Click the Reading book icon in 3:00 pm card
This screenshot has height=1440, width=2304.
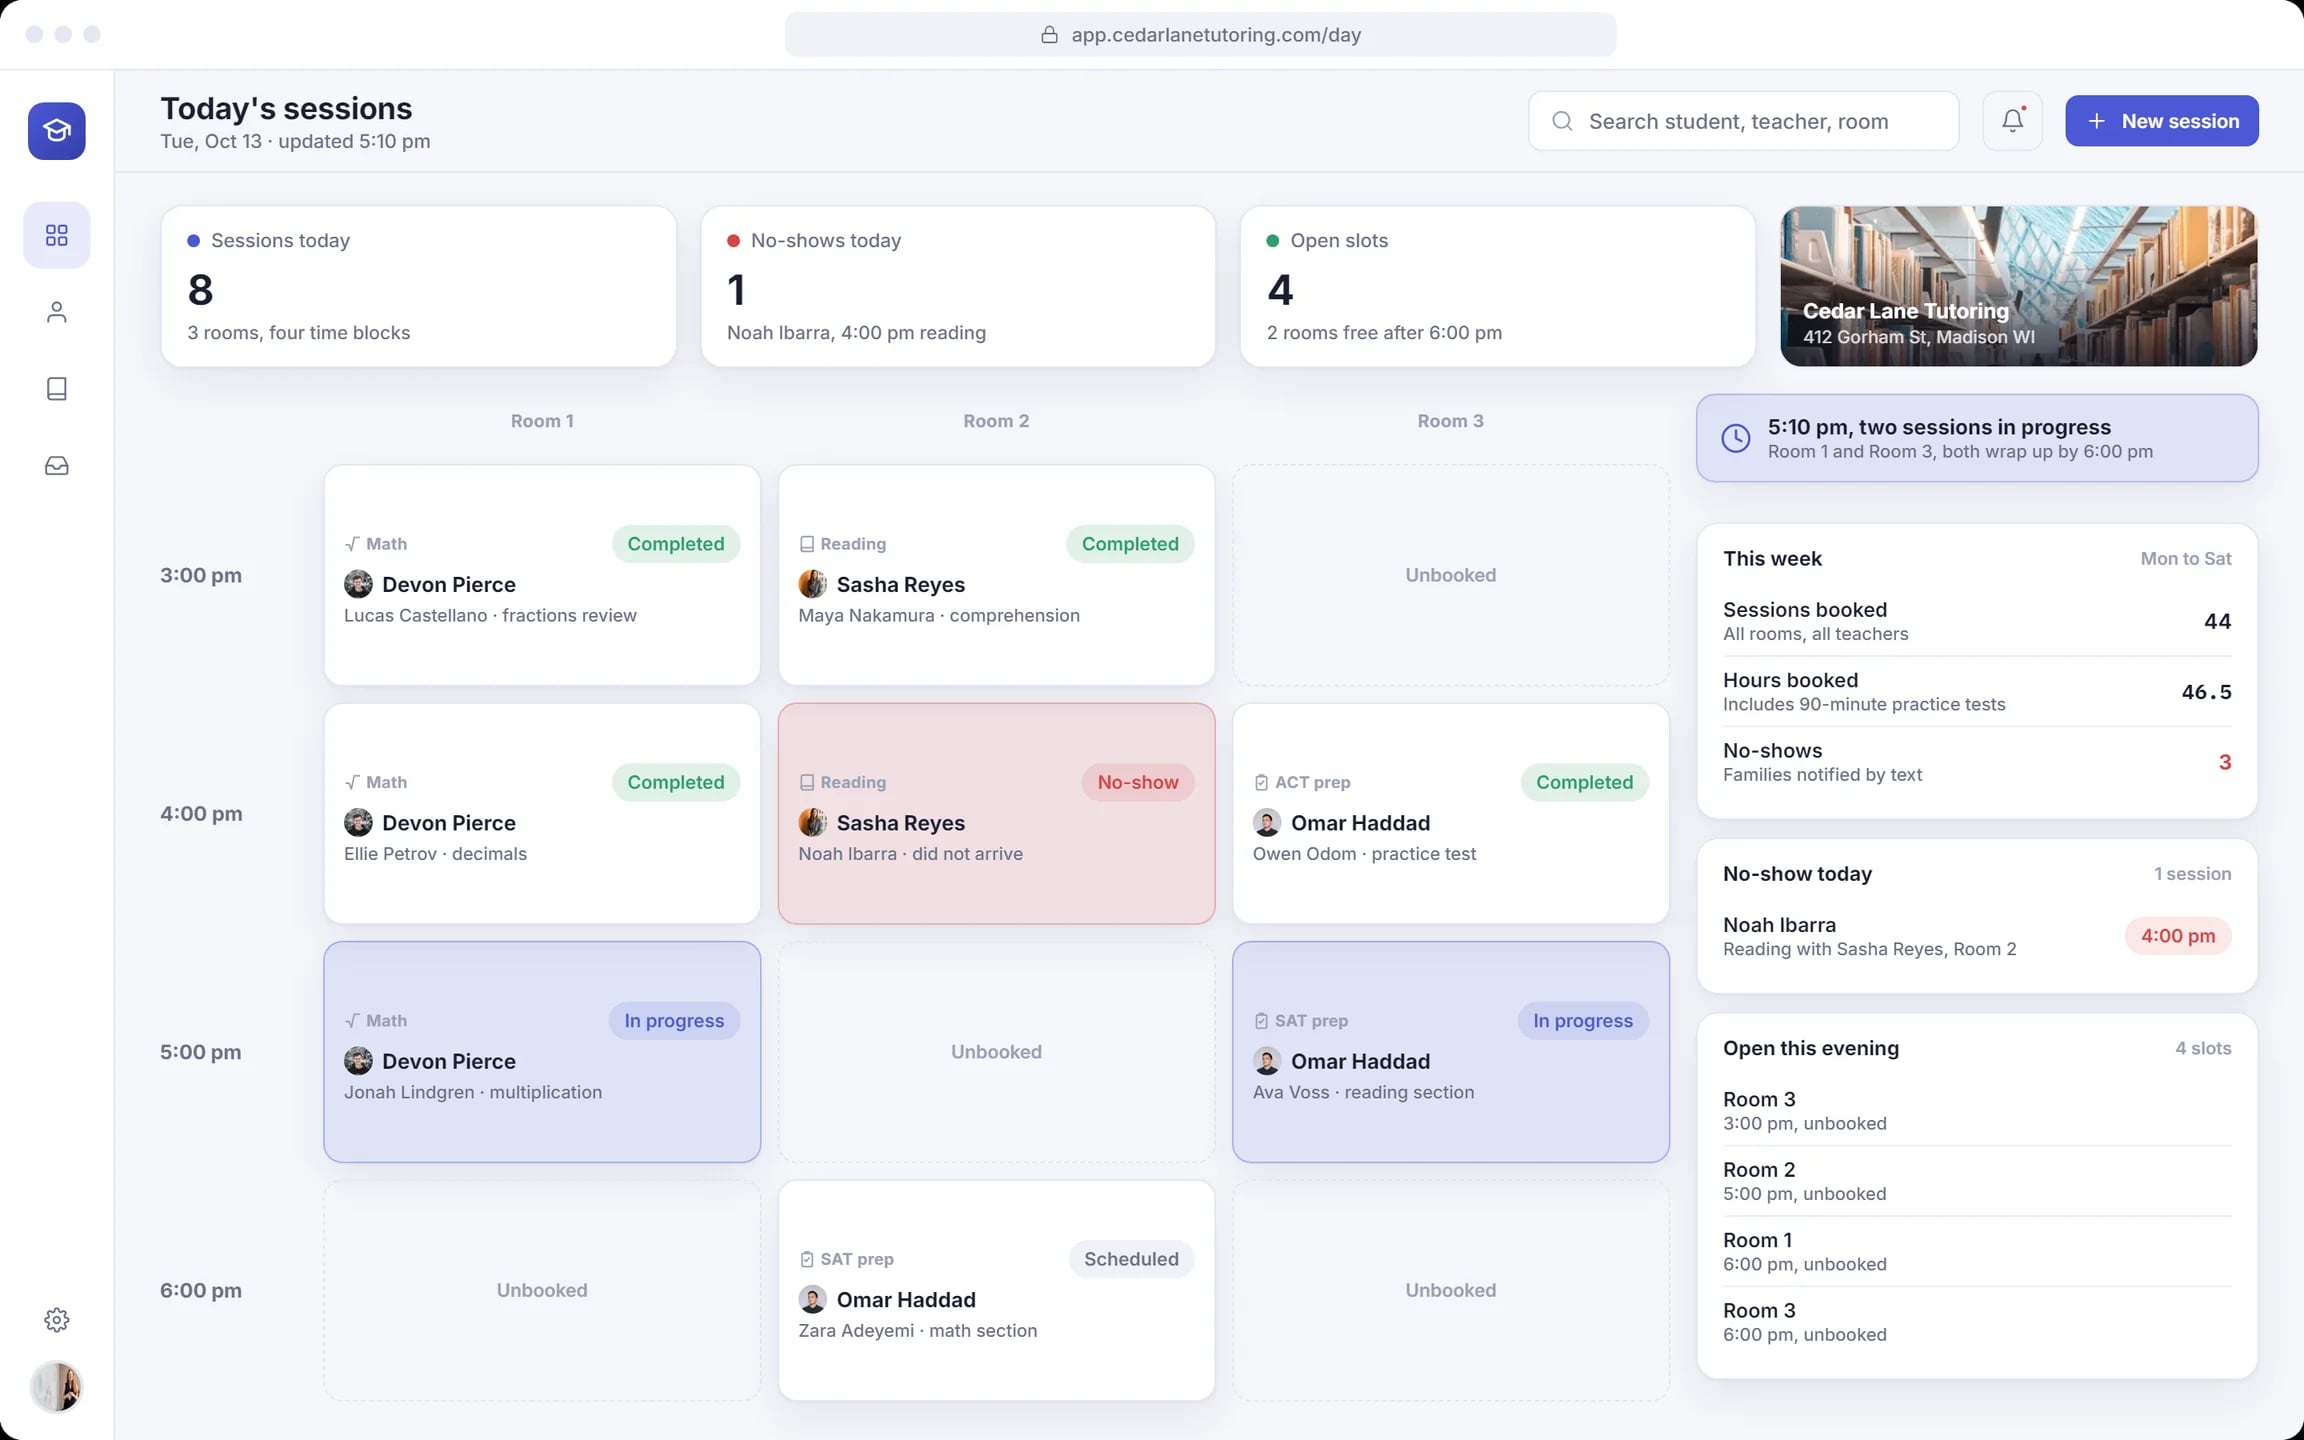click(x=806, y=544)
